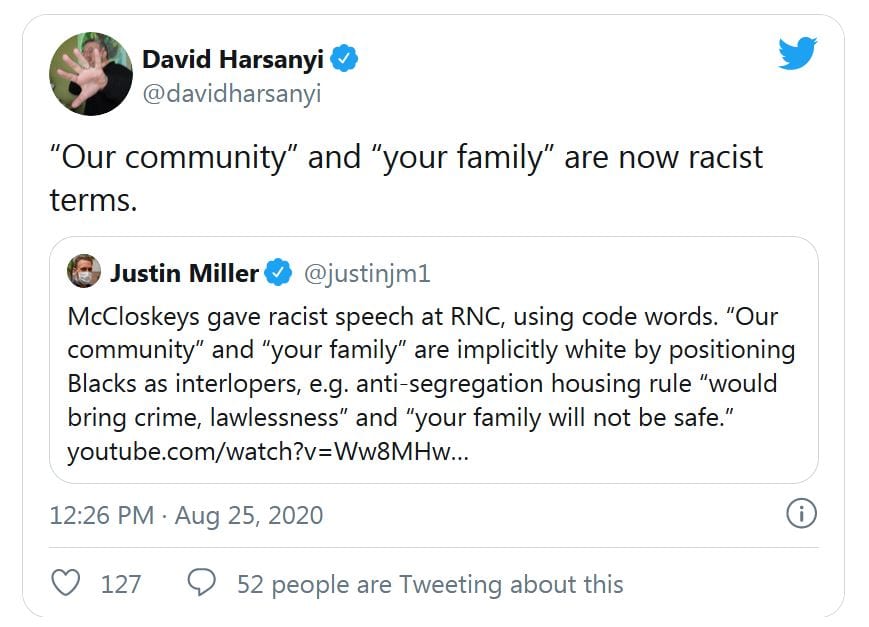Open the youtube.com/watch link

pos(266,452)
